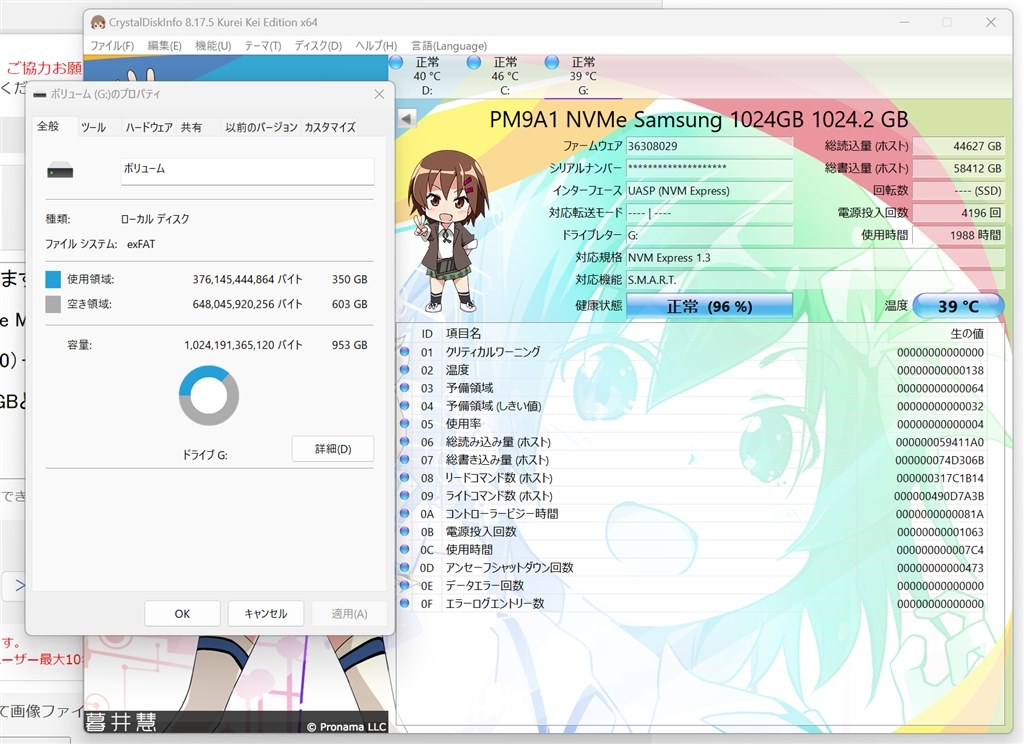1024x744 pixels.
Task: Click the 適用(A) button
Action: click(349, 614)
